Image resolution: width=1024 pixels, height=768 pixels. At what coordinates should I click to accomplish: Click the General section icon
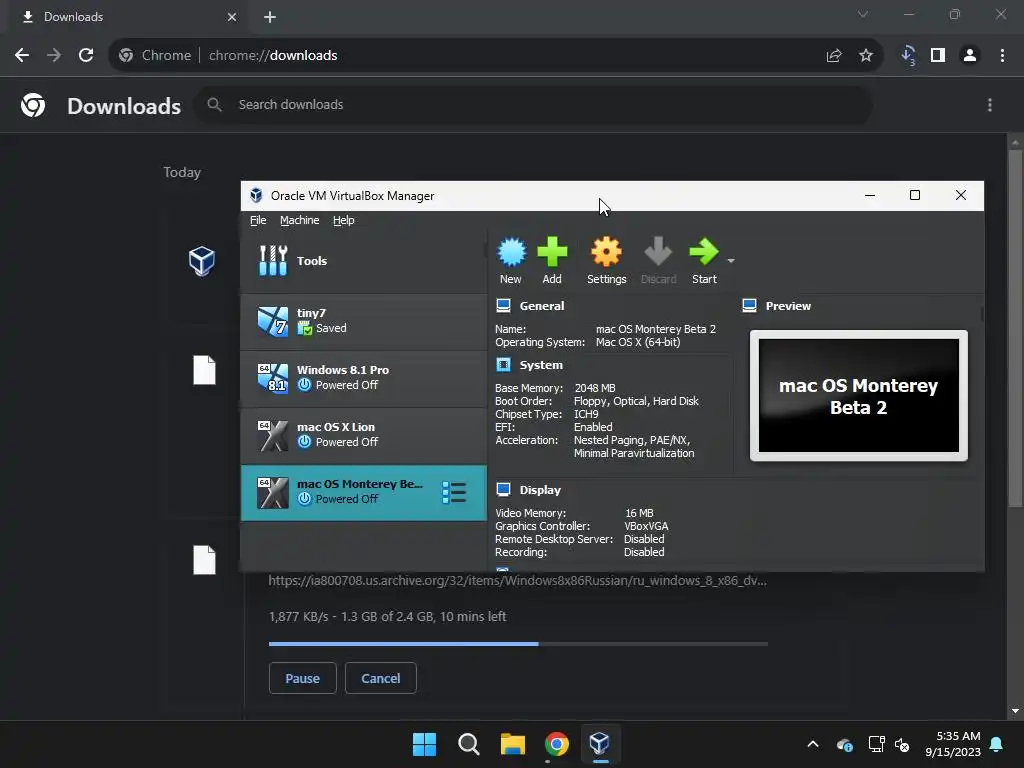tap(503, 306)
